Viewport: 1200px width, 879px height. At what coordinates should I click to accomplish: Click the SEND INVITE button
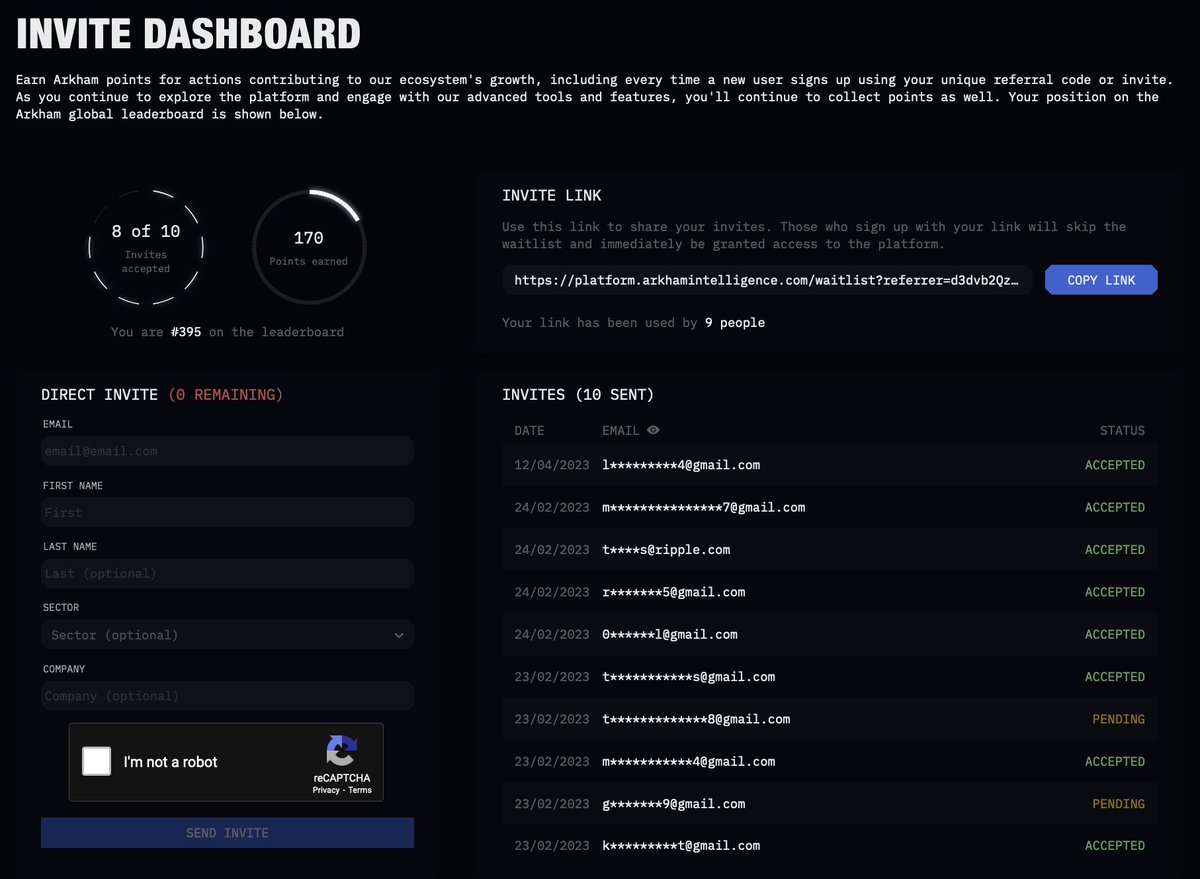coord(227,832)
